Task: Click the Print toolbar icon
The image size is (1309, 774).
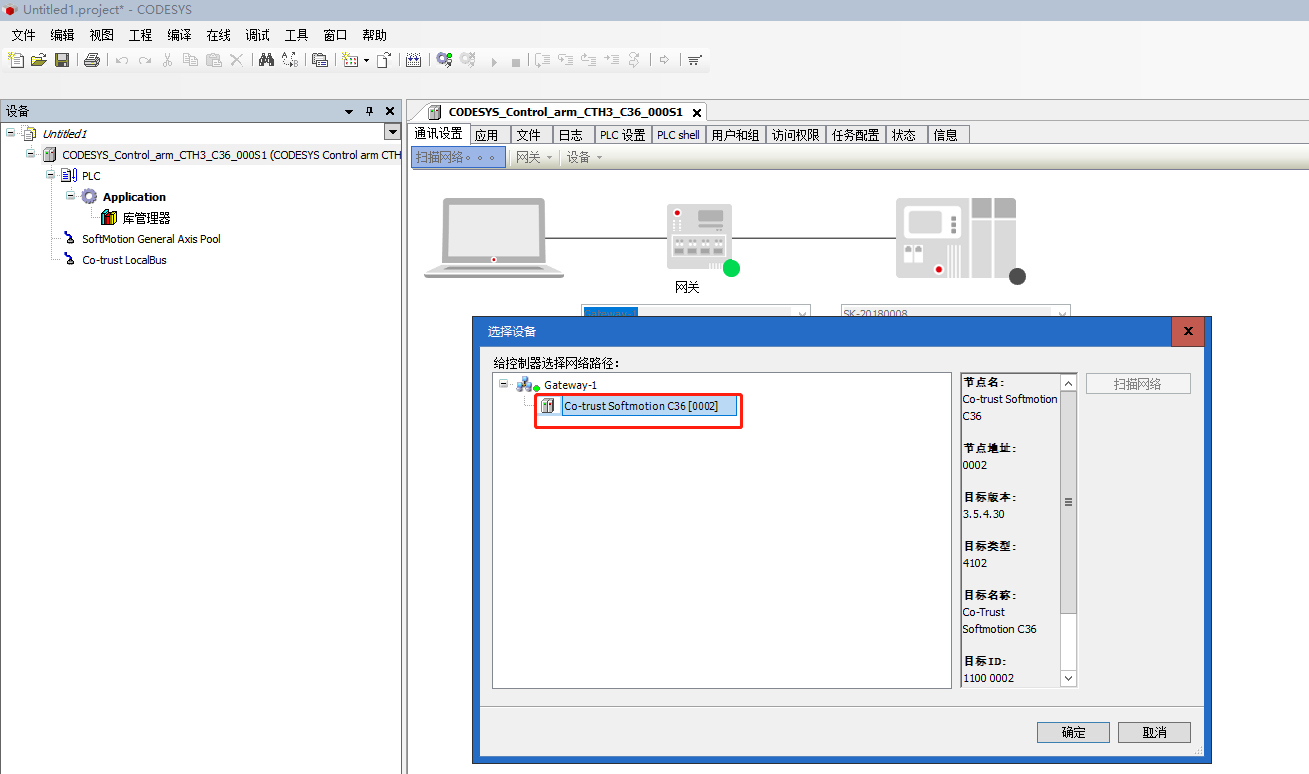Action: click(x=92, y=60)
